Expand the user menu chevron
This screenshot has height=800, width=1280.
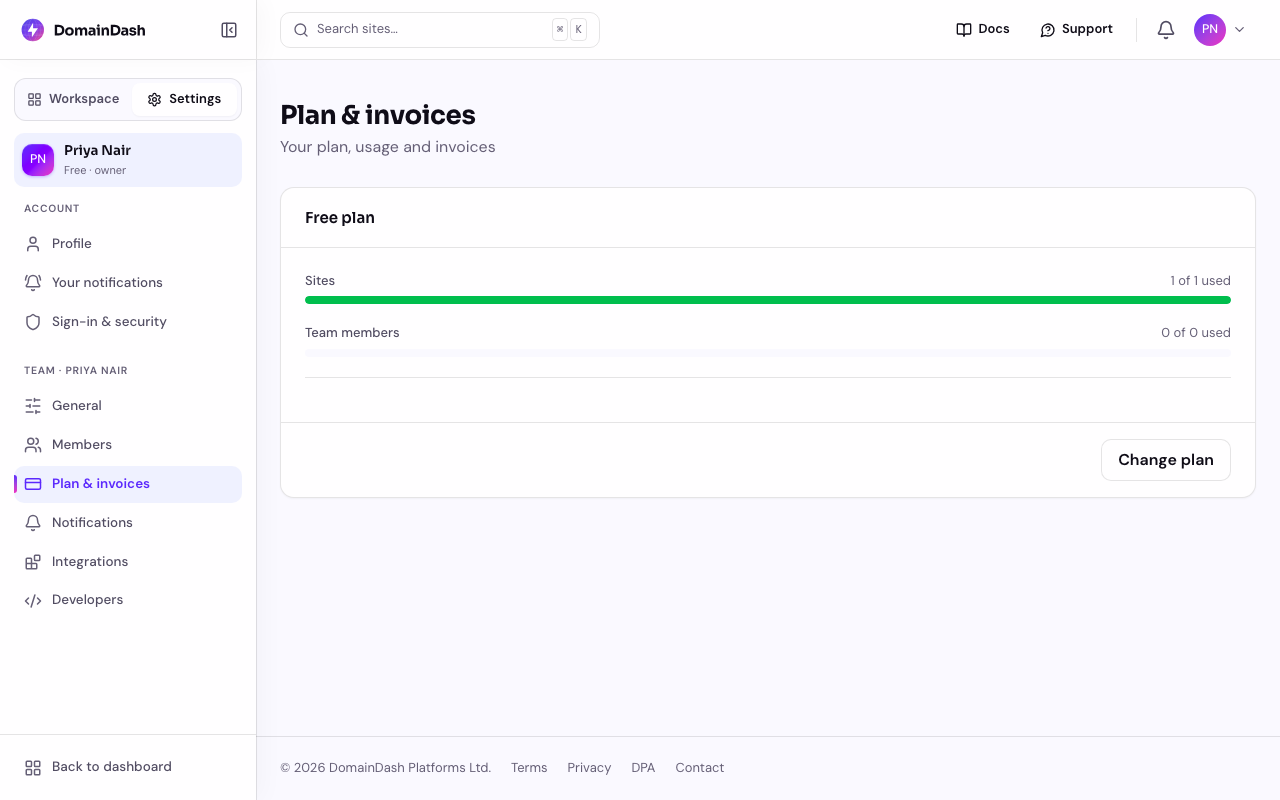pos(1240,30)
